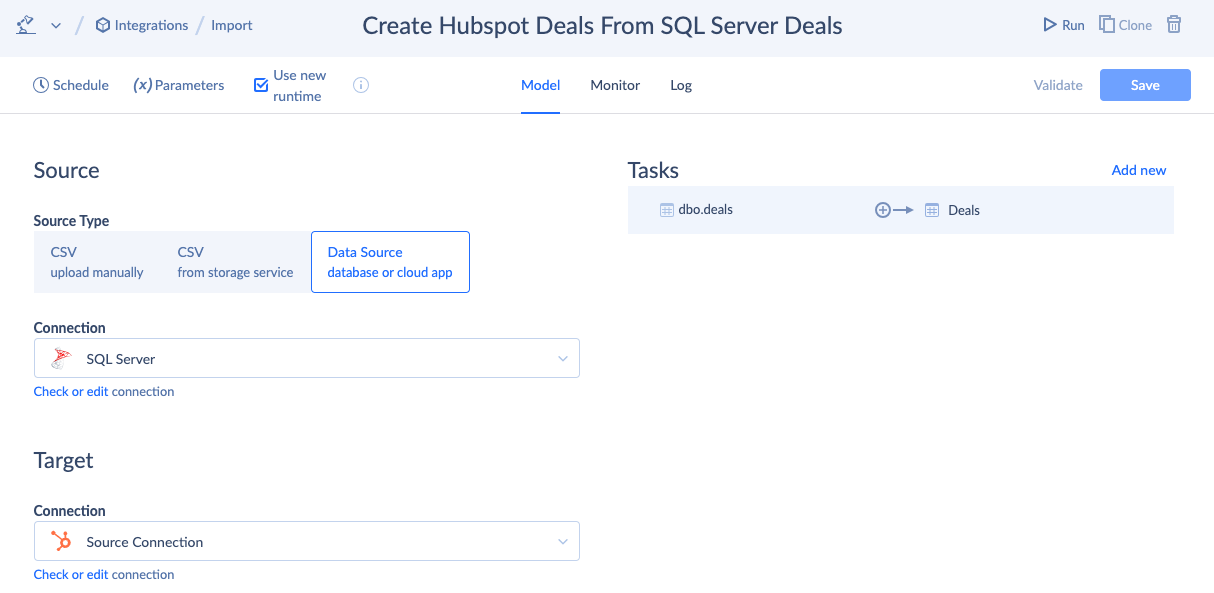Screen dimensions: 1214x593
Task: Toggle the 'Use new runtime' checkbox
Action: point(261,85)
